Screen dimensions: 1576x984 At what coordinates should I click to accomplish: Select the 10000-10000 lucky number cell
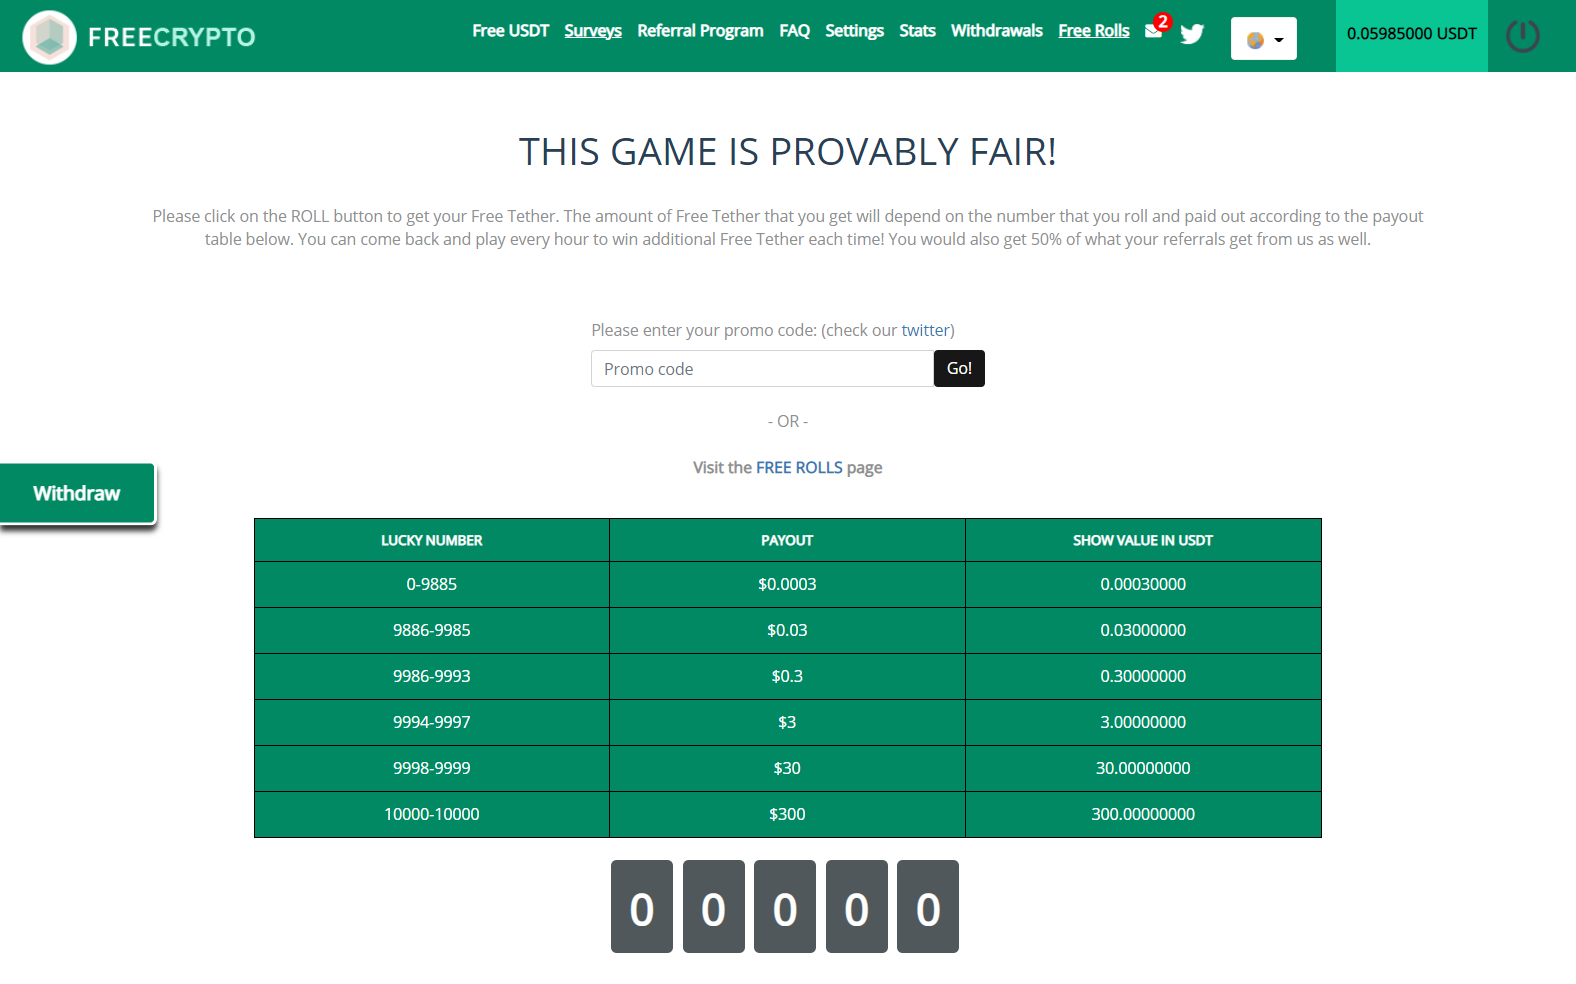[432, 814]
